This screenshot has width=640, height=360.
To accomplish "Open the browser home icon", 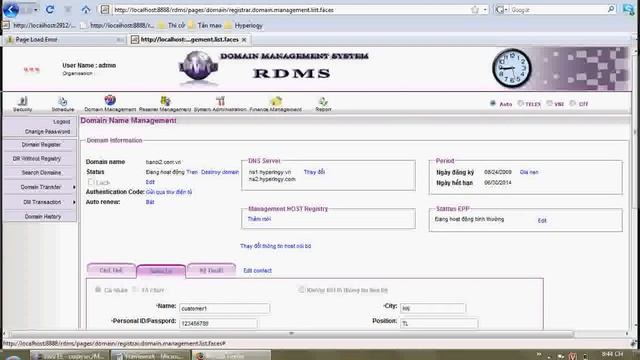I will coord(86,10).
